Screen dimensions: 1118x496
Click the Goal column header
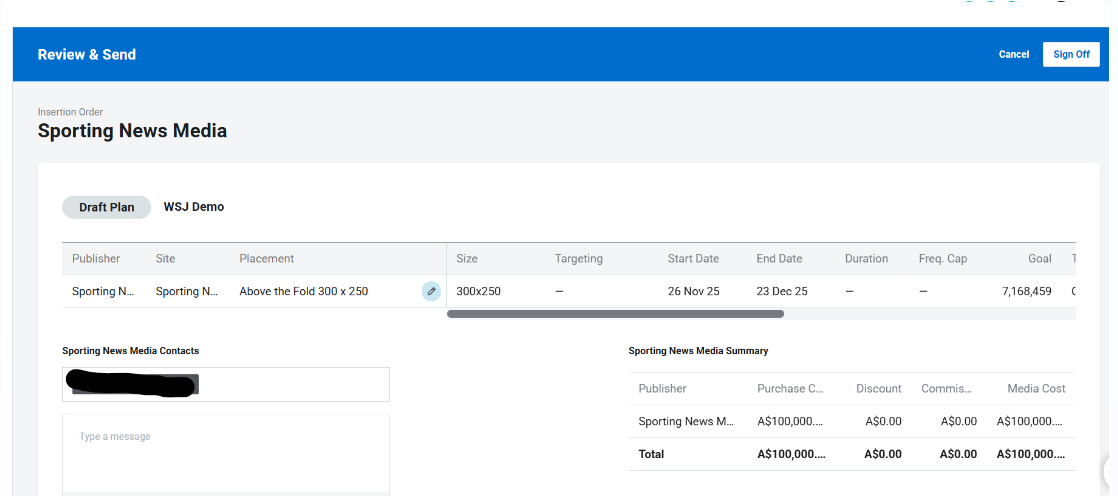(x=1039, y=258)
